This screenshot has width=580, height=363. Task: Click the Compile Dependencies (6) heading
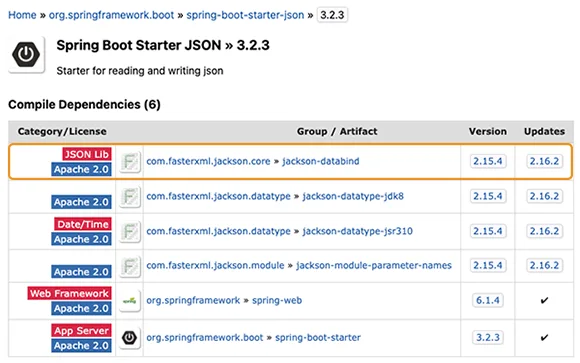(x=84, y=105)
